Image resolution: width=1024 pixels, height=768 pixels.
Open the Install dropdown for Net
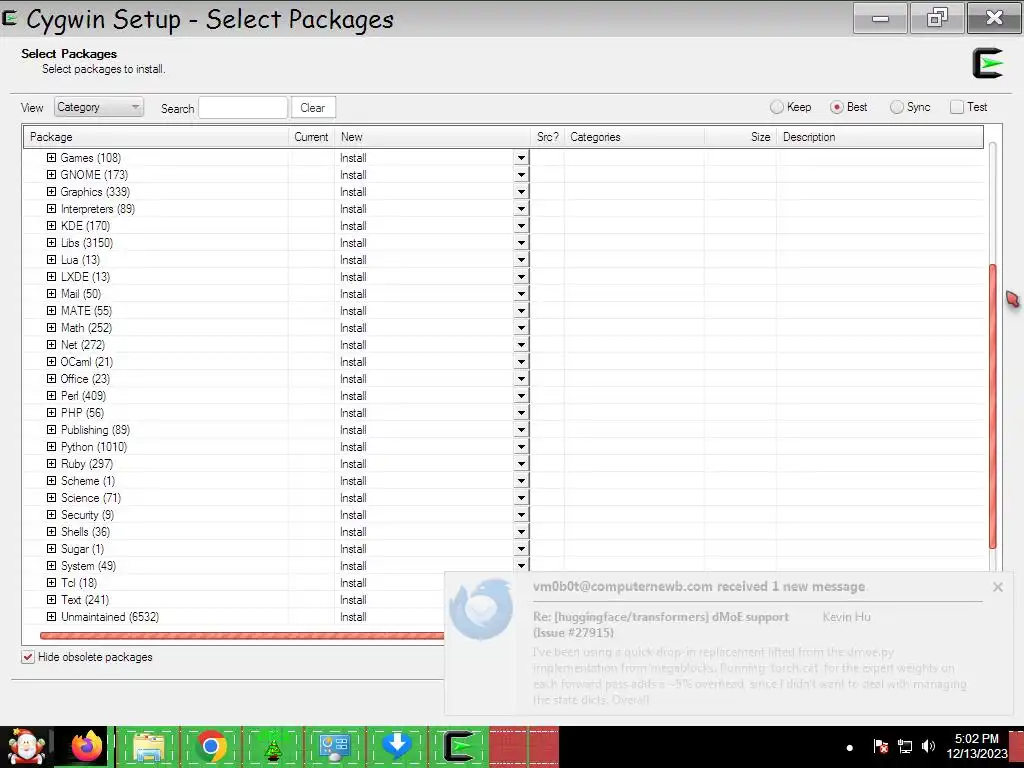click(x=521, y=345)
